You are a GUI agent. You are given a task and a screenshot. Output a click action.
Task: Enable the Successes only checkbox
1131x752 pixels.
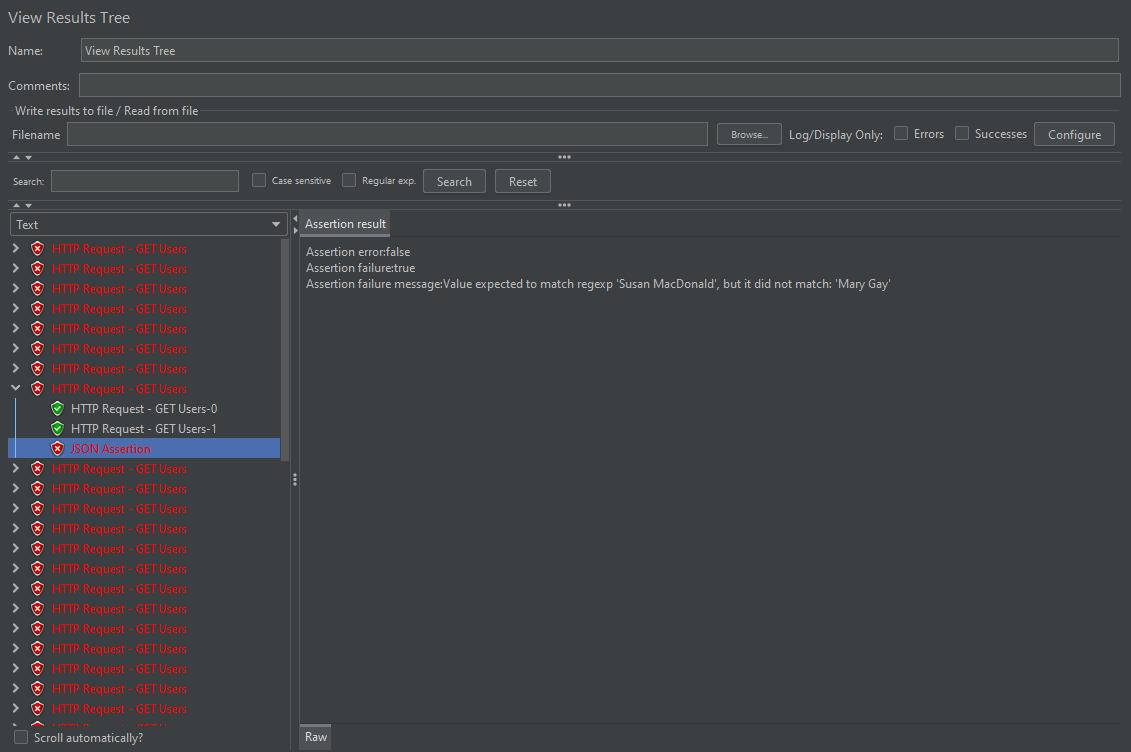[x=961, y=133]
